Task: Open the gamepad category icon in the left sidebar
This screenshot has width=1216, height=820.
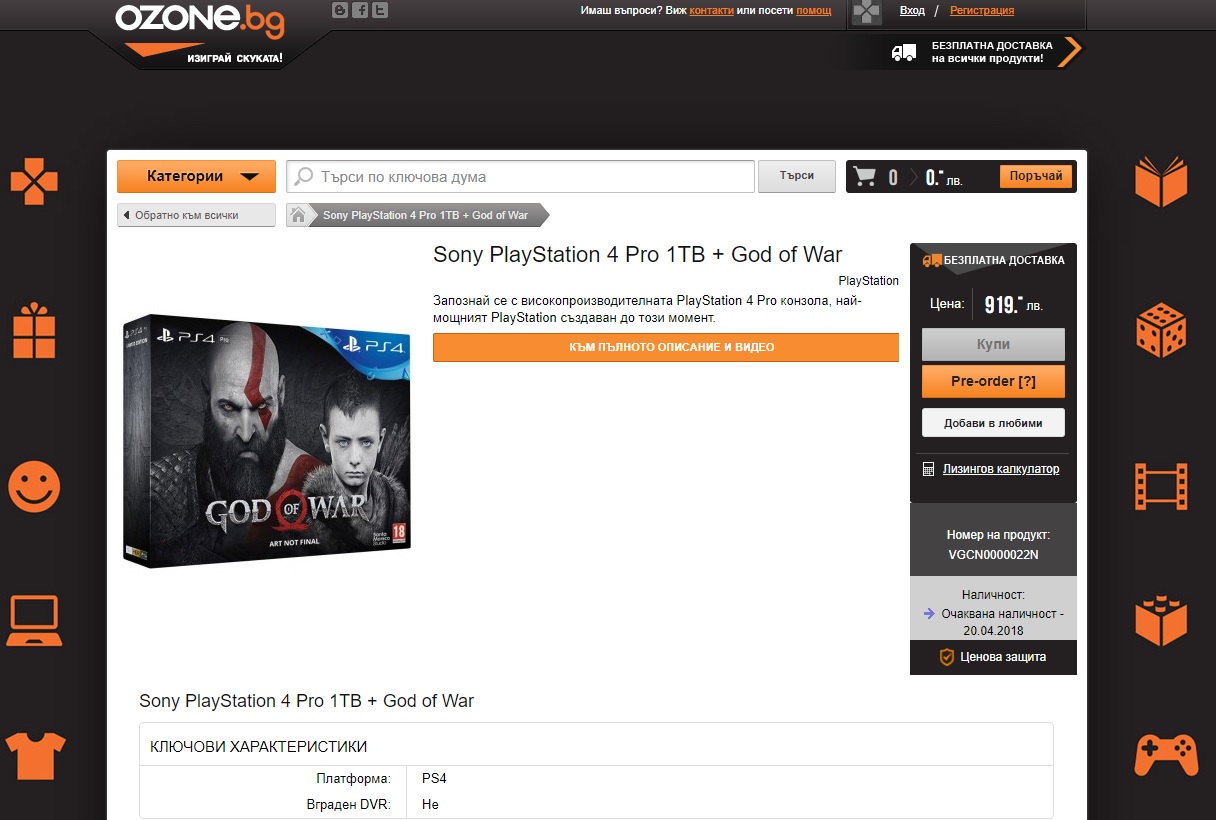Action: [x=34, y=182]
